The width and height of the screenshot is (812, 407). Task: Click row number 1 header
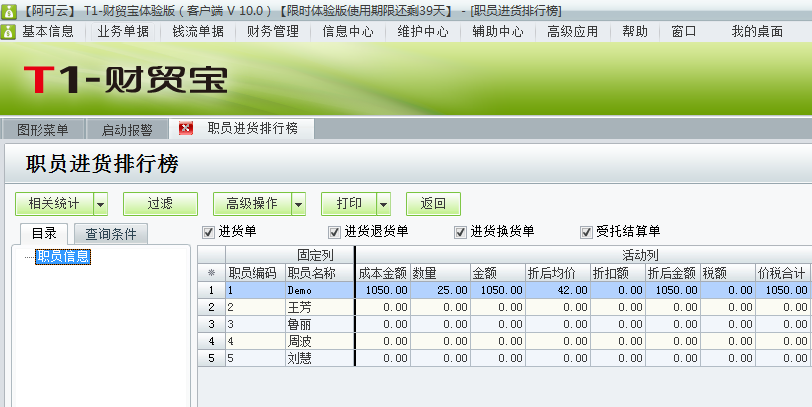(211, 290)
